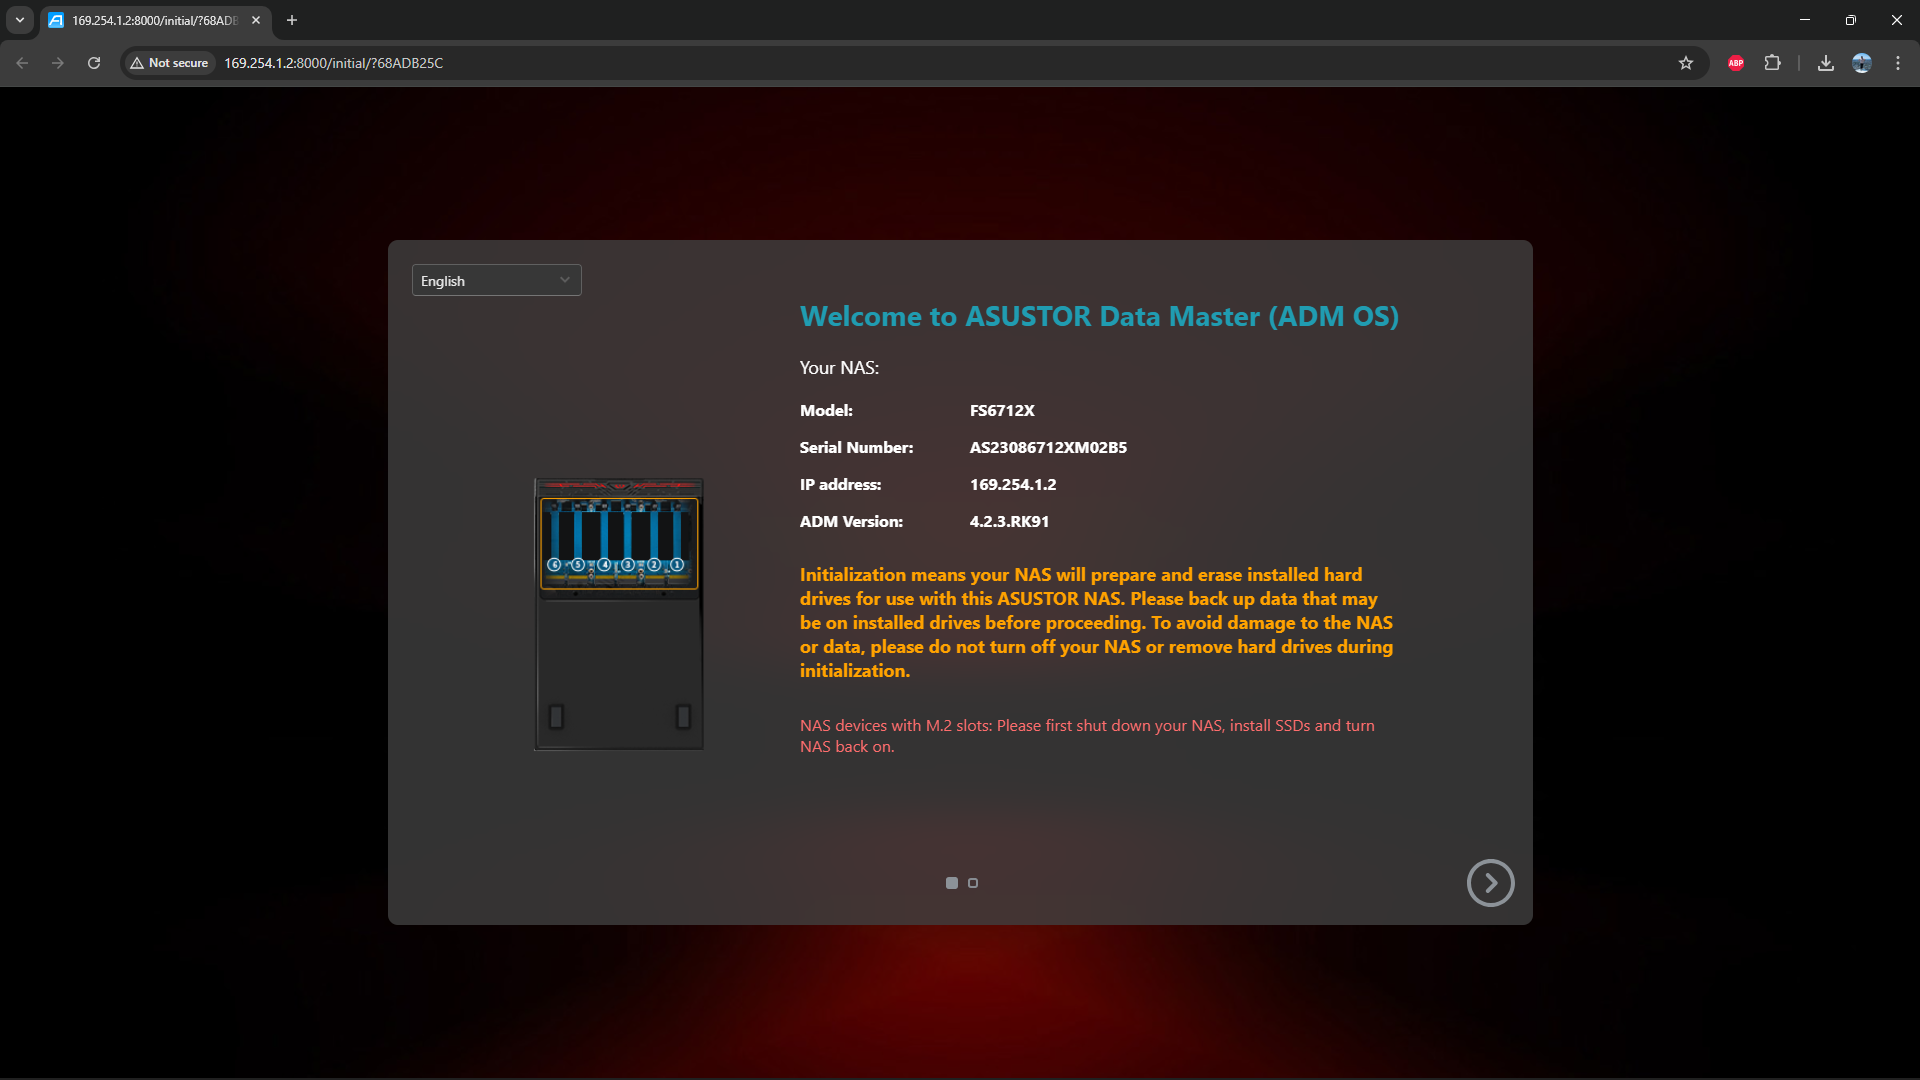
Task: Open the Adblock Plus extension icon
Action: [1736, 63]
